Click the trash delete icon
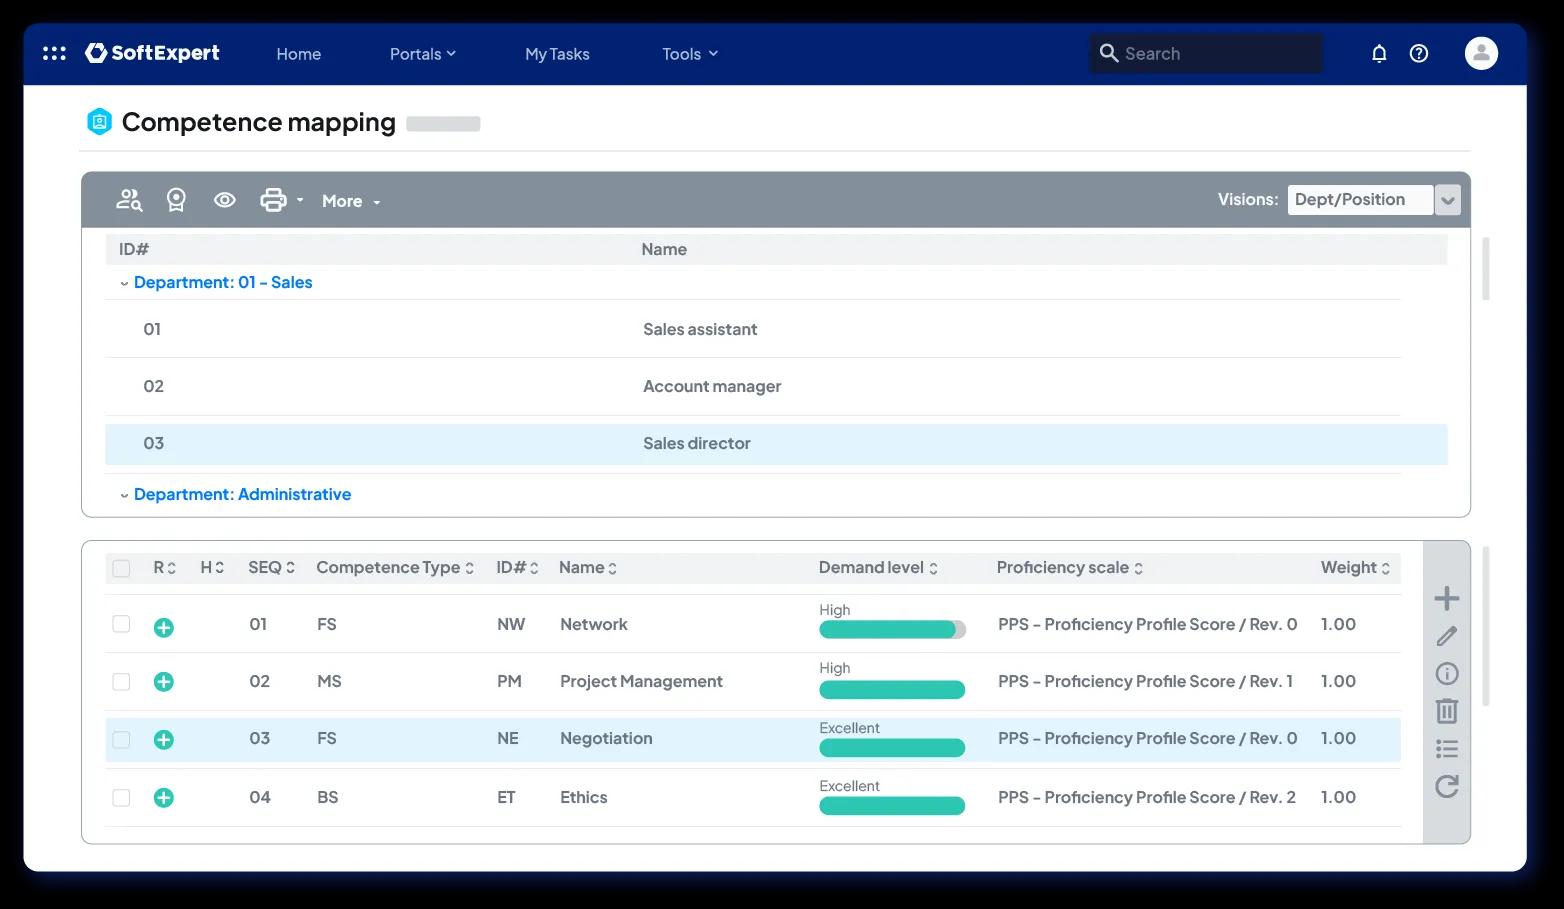The width and height of the screenshot is (1564, 909). tap(1447, 711)
